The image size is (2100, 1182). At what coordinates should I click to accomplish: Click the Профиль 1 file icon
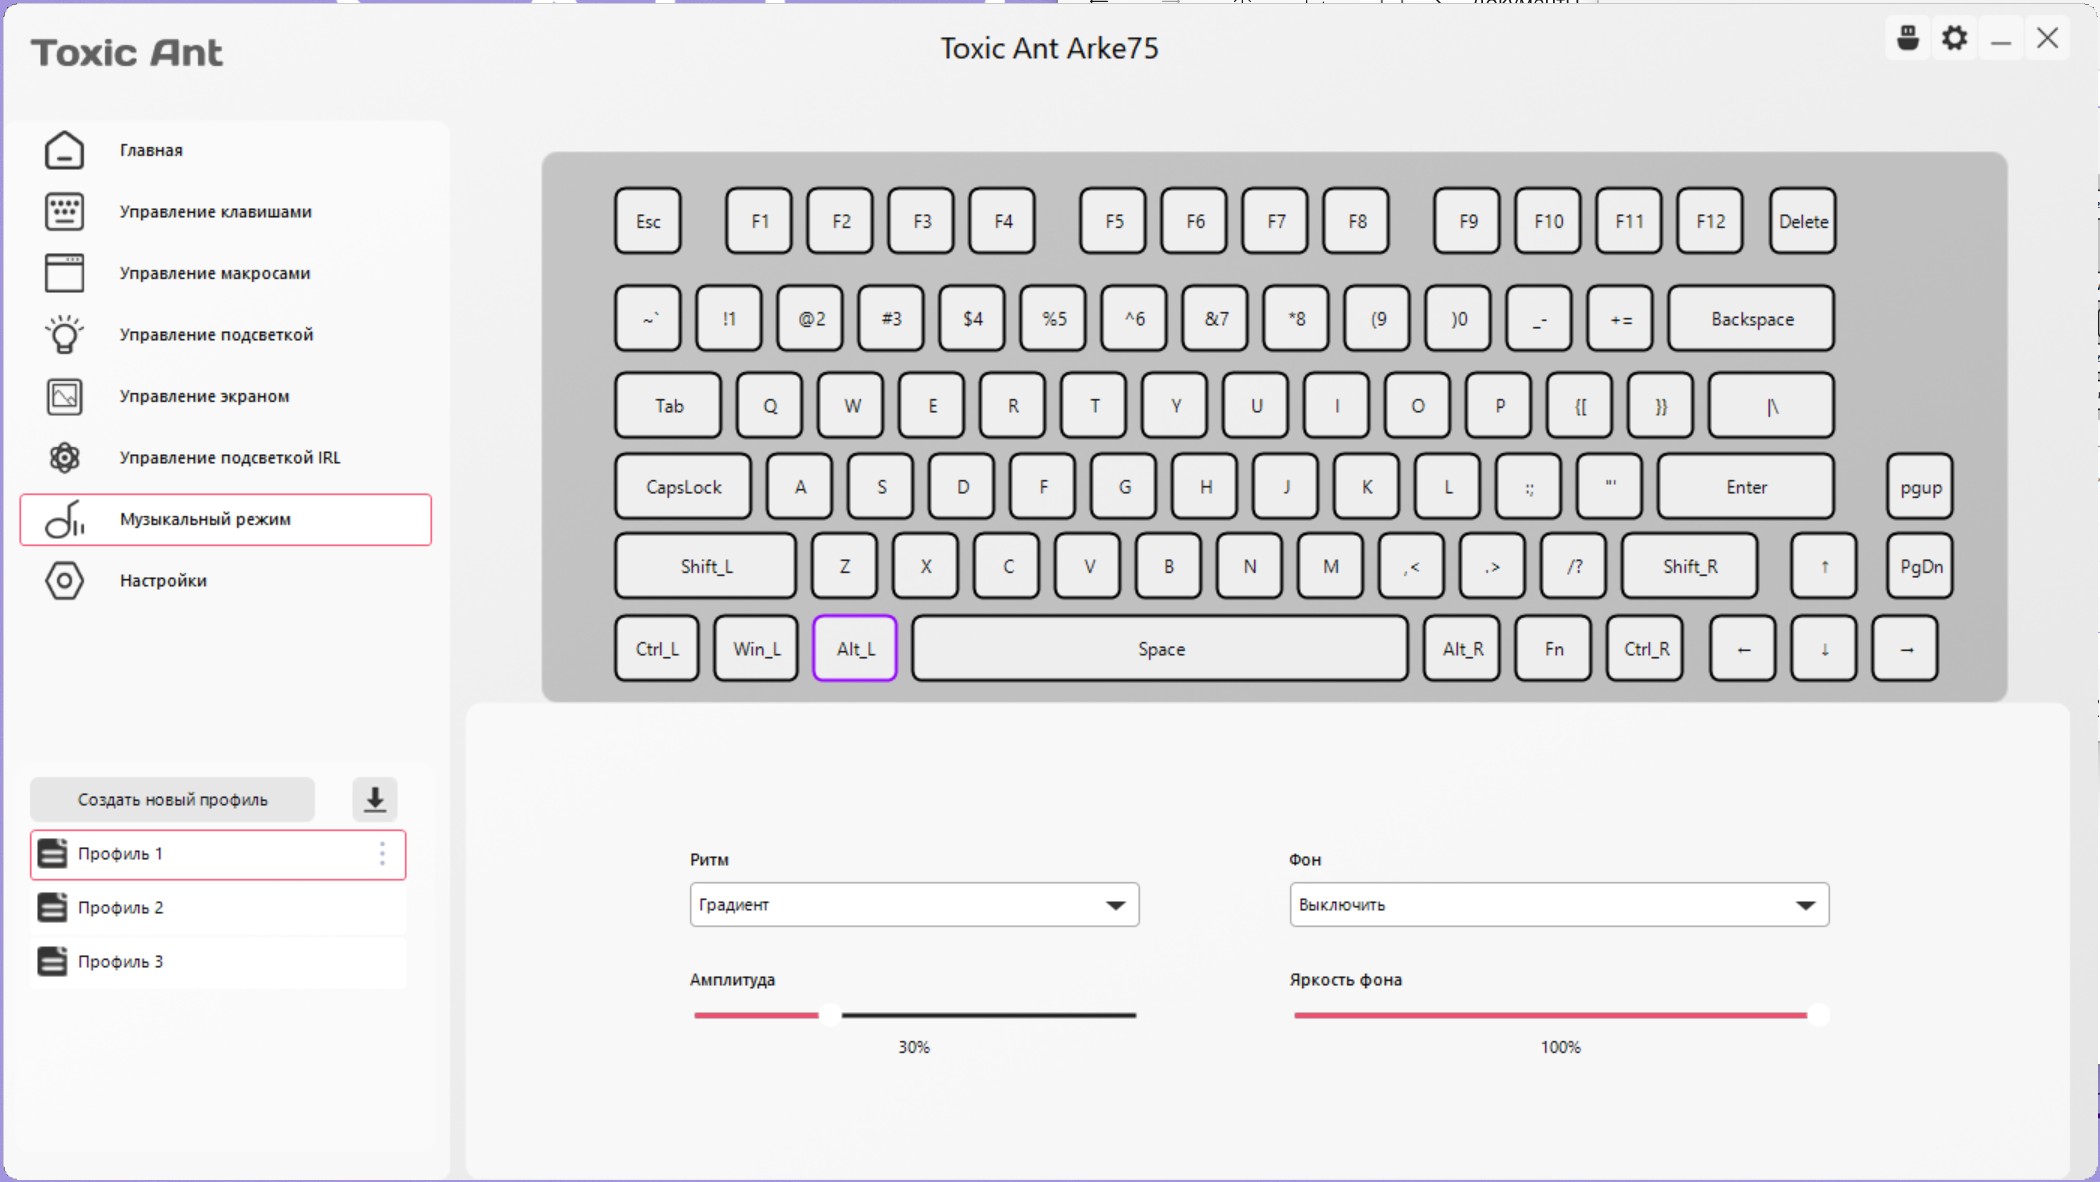coord(52,854)
